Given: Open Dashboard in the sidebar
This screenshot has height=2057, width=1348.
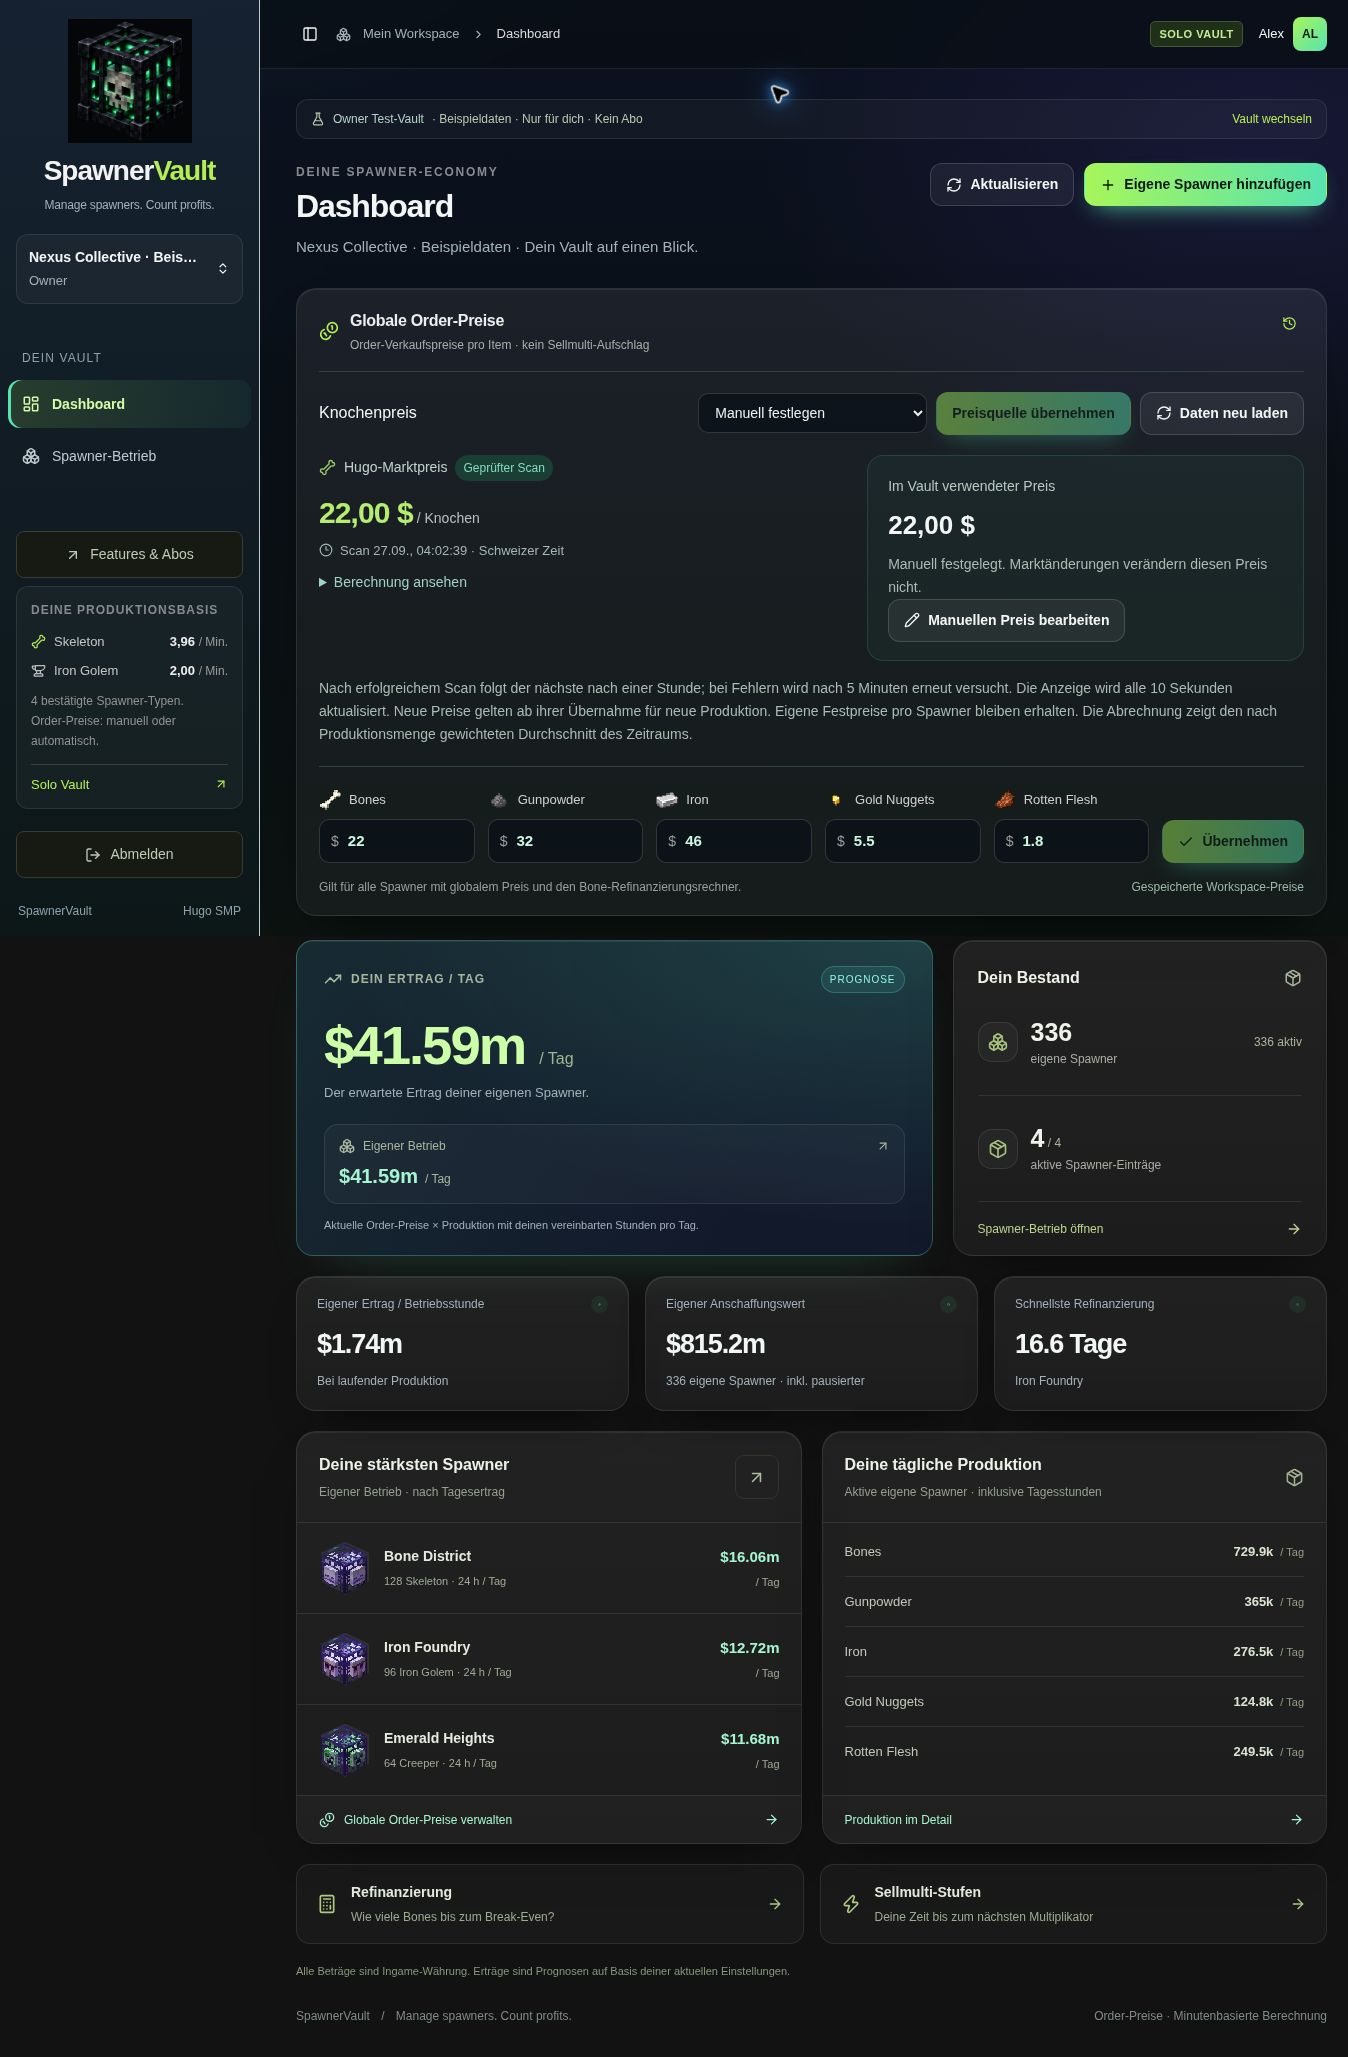Looking at the screenshot, I should [x=129, y=404].
